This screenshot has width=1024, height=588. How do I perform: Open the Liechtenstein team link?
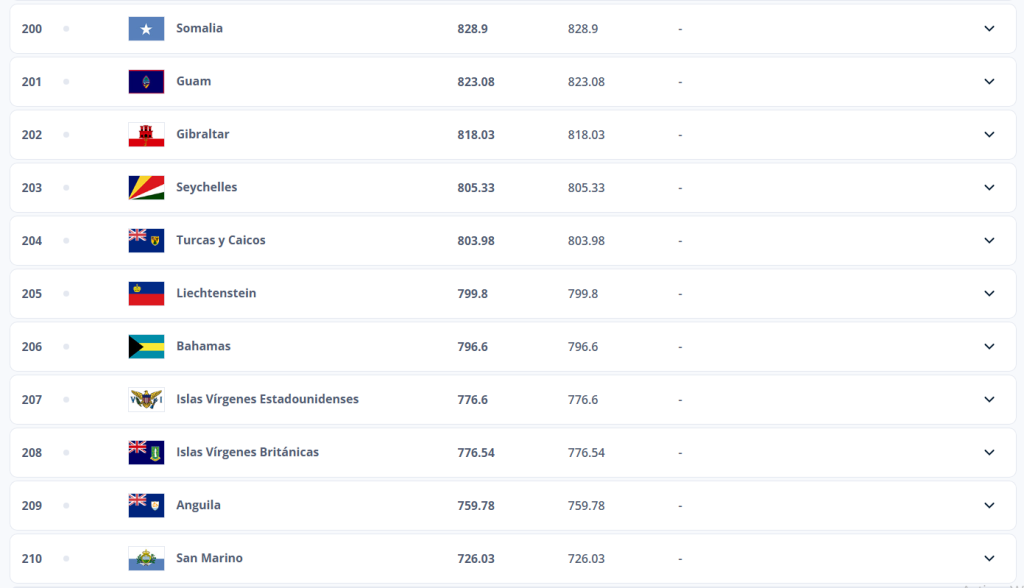pyautogui.click(x=216, y=294)
